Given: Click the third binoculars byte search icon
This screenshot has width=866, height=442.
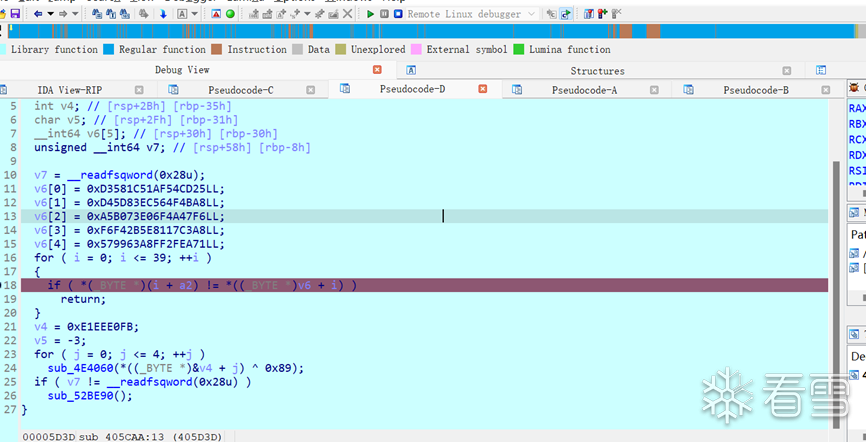Looking at the screenshot, I should (x=125, y=14).
